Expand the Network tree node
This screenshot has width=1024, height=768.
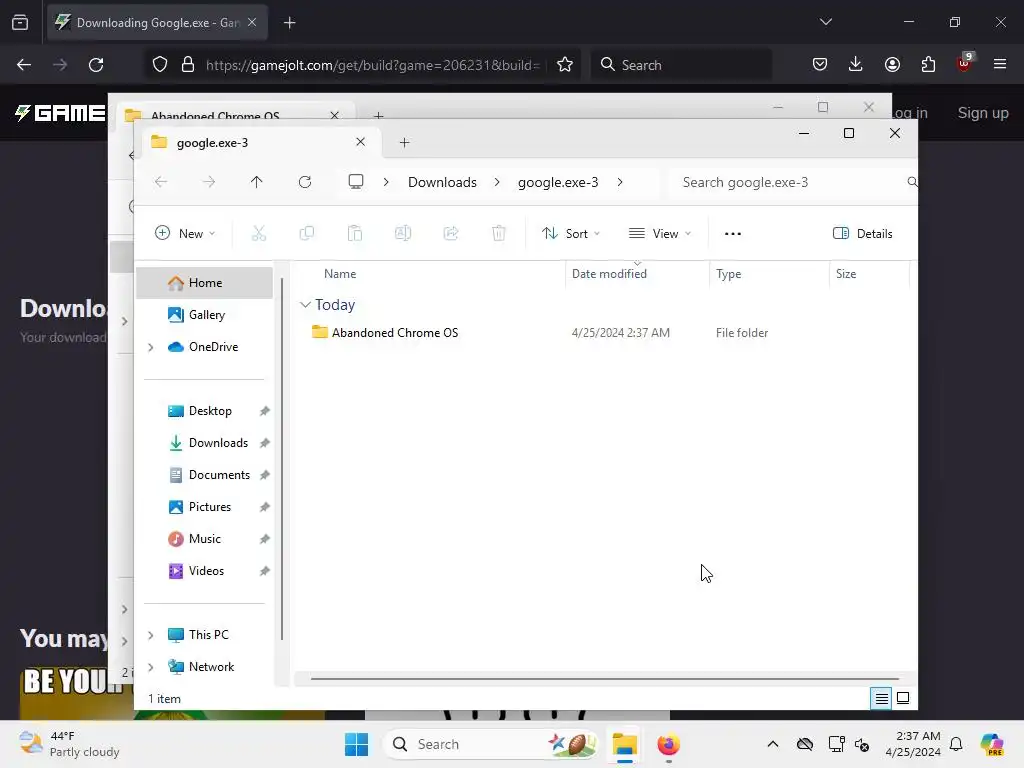151,667
